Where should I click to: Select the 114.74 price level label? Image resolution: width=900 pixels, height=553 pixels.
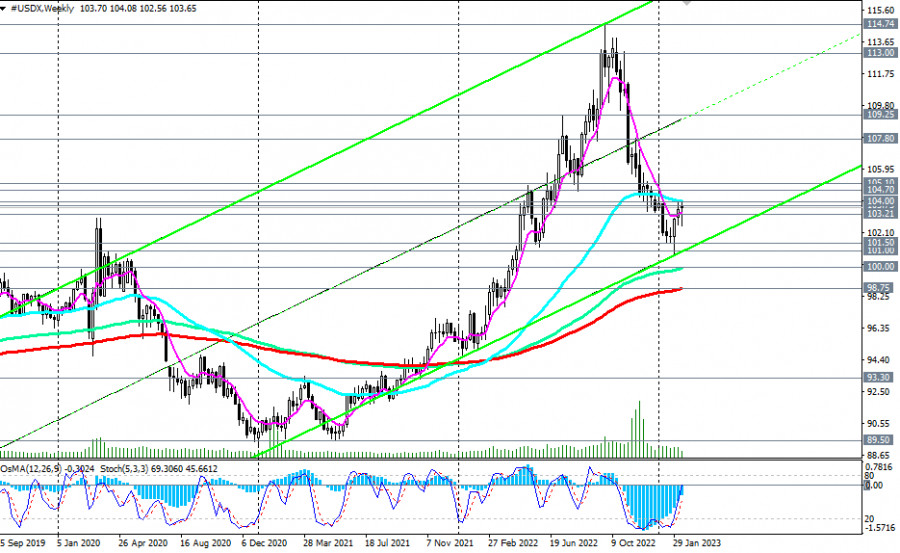click(880, 23)
